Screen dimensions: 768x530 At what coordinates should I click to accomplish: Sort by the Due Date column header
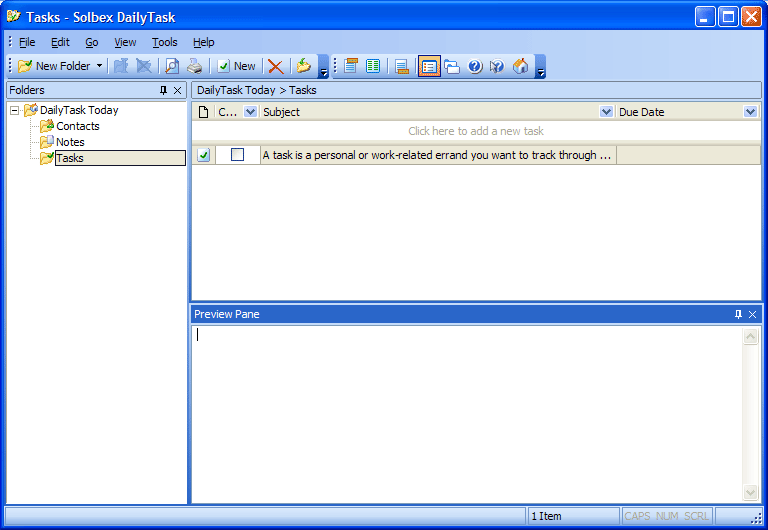680,112
